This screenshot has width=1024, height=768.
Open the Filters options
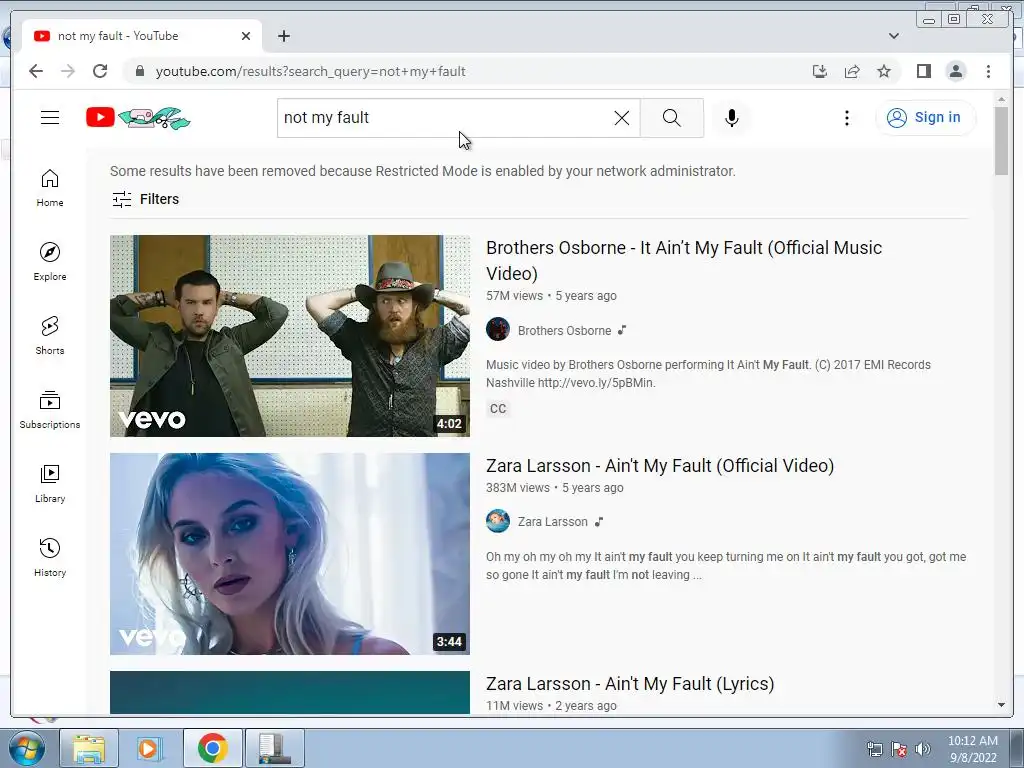[145, 199]
